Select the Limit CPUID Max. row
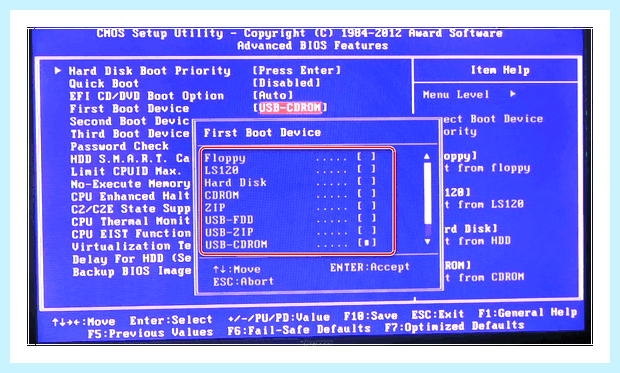Viewport: 620px width, 373px height. coord(126,172)
